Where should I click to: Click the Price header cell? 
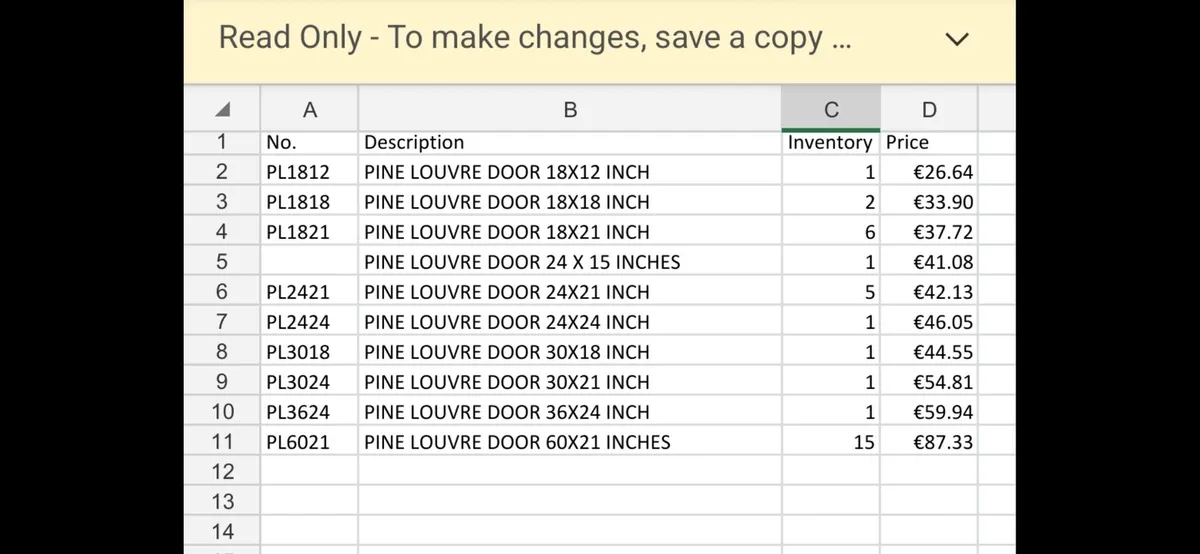click(x=929, y=142)
